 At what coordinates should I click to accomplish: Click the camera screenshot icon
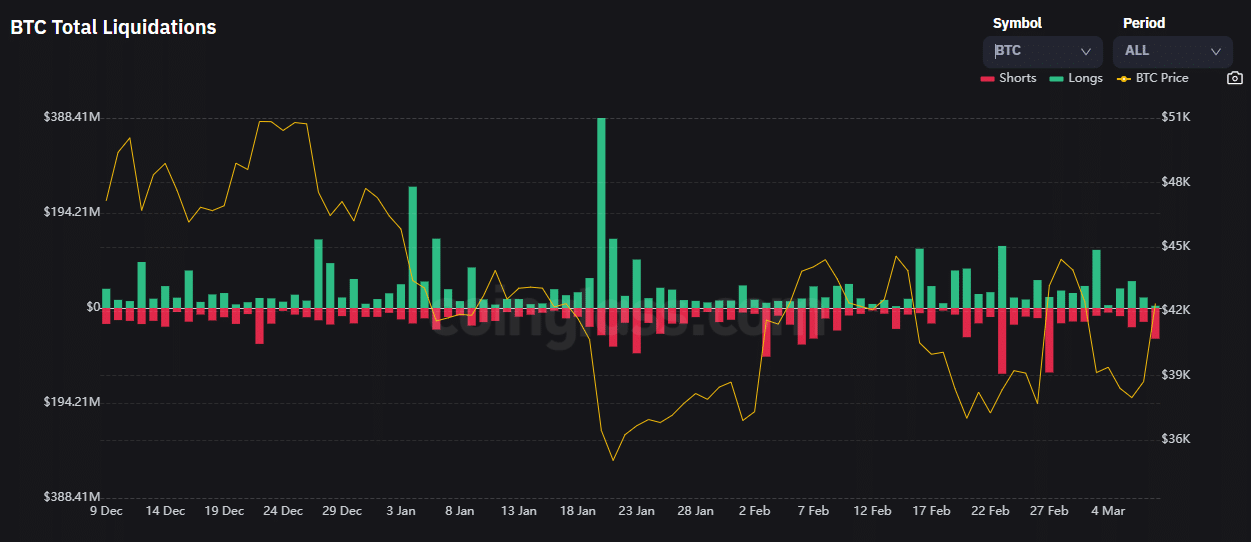(x=1234, y=78)
